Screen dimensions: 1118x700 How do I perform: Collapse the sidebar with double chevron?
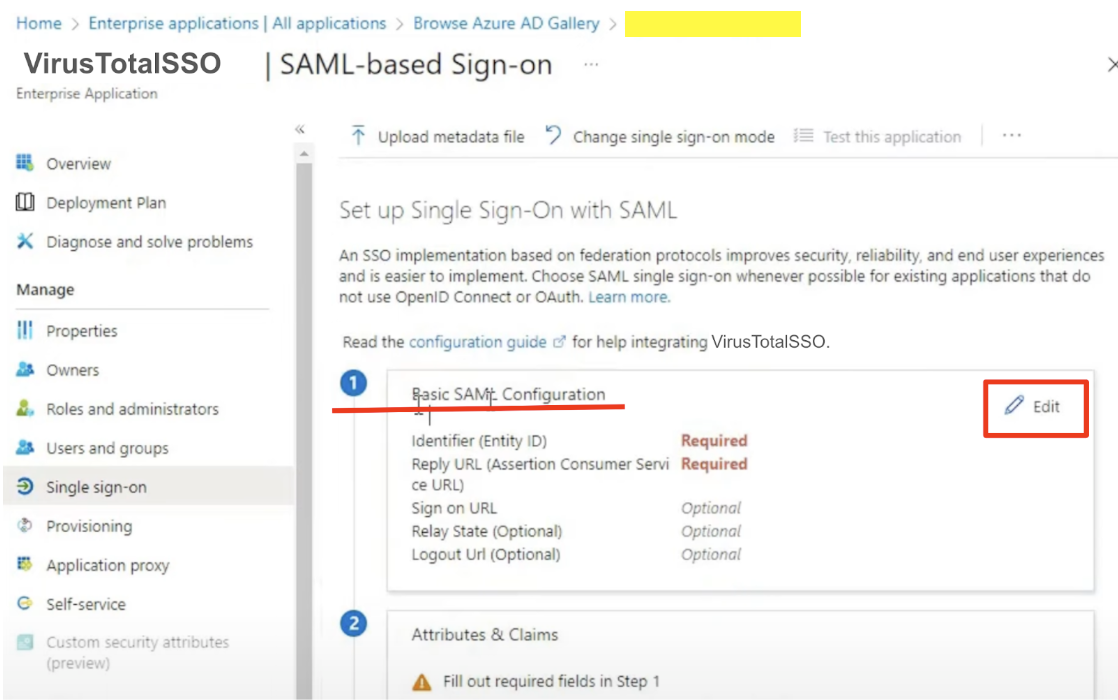(x=300, y=129)
